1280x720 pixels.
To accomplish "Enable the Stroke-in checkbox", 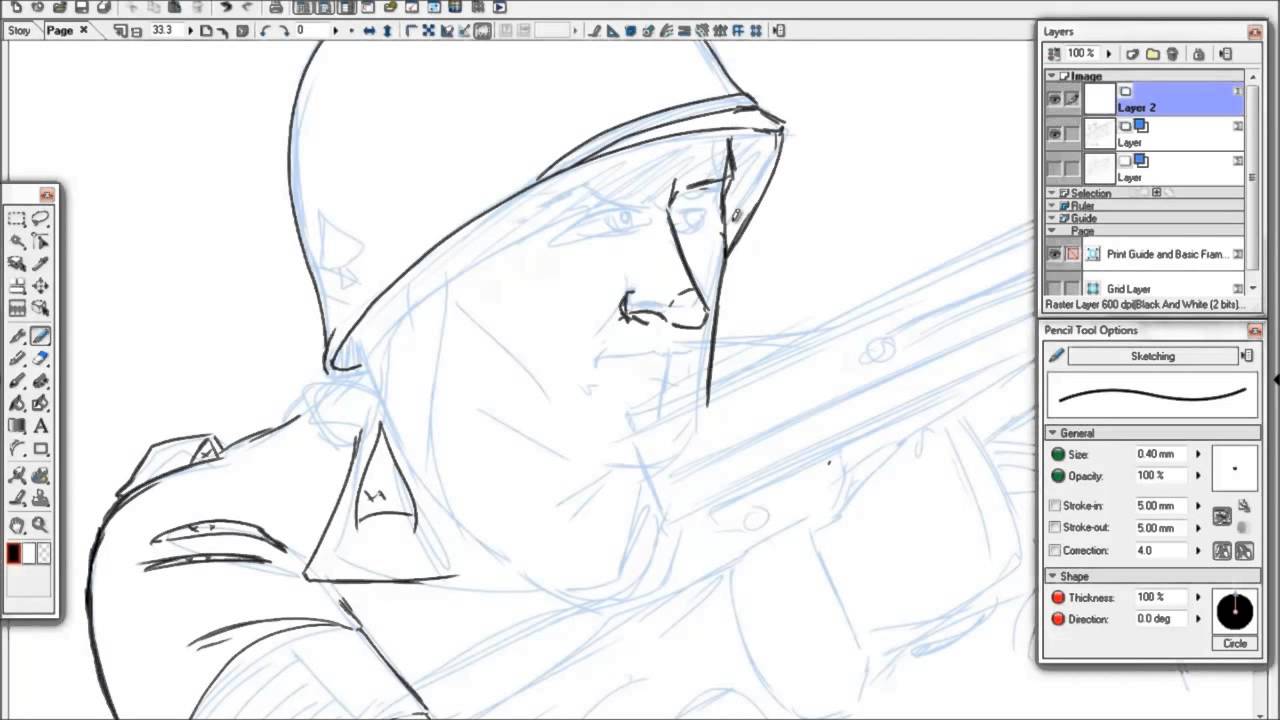I will pos(1054,506).
